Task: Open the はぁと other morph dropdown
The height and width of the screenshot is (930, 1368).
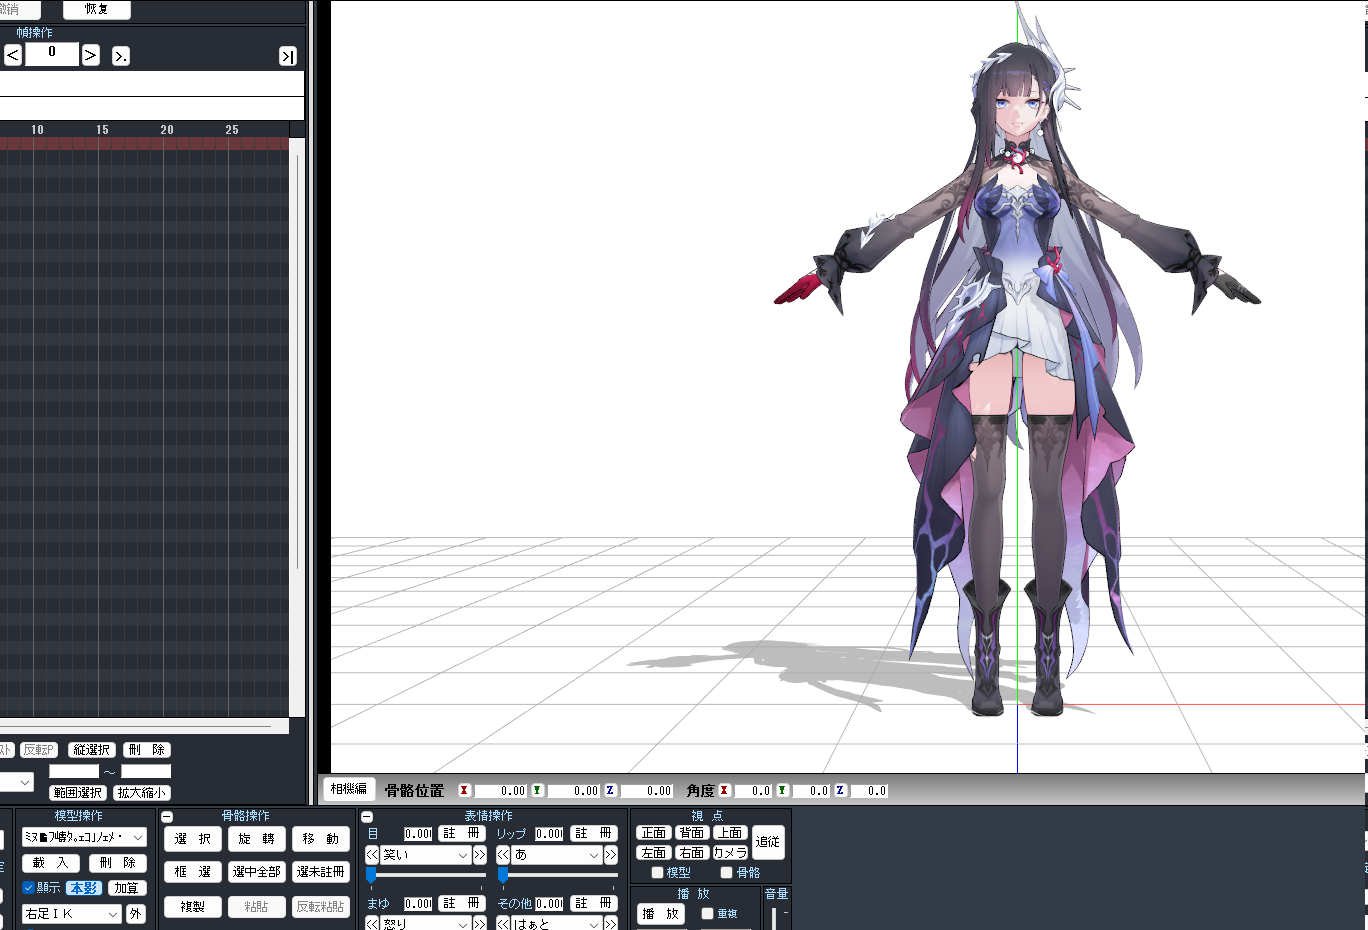Action: (x=557, y=924)
